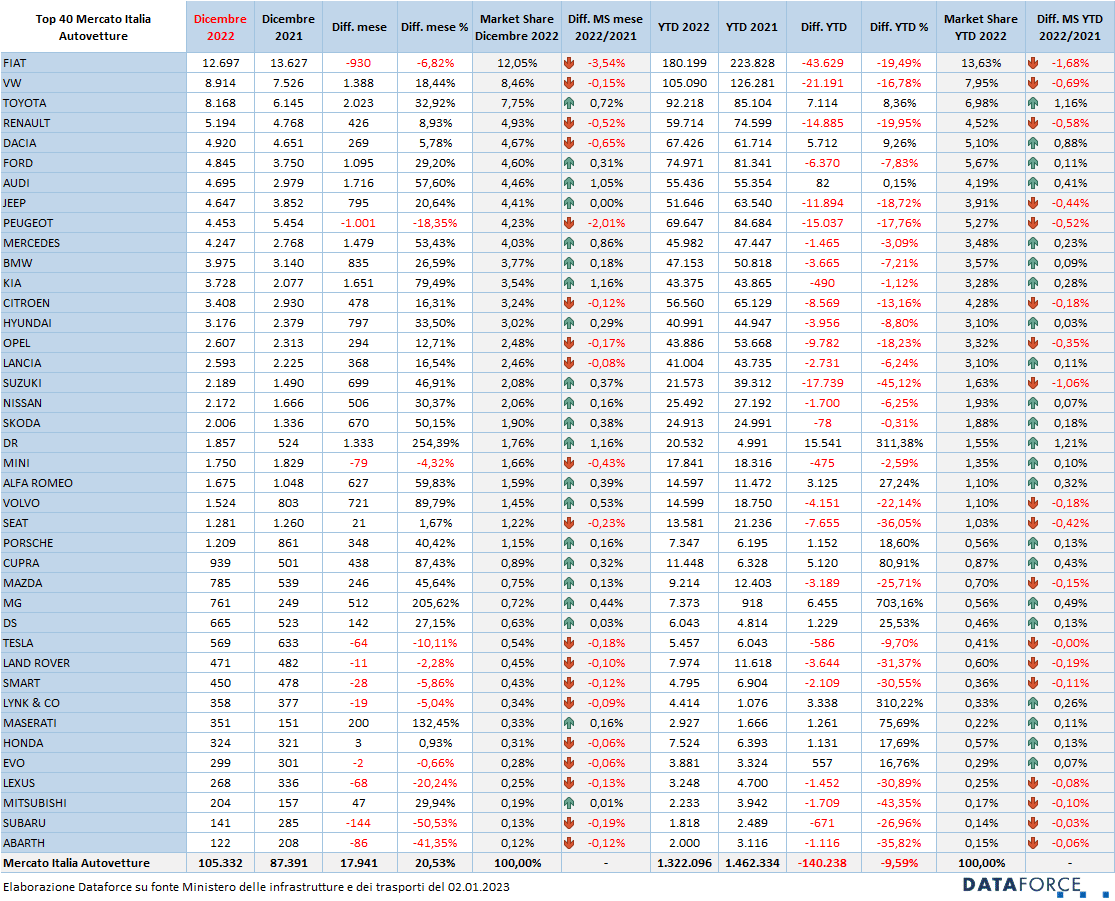Viewport: 1115px width, 901px height.
Task: Click SUBARU monthly change -50,53%
Action: coord(435,823)
